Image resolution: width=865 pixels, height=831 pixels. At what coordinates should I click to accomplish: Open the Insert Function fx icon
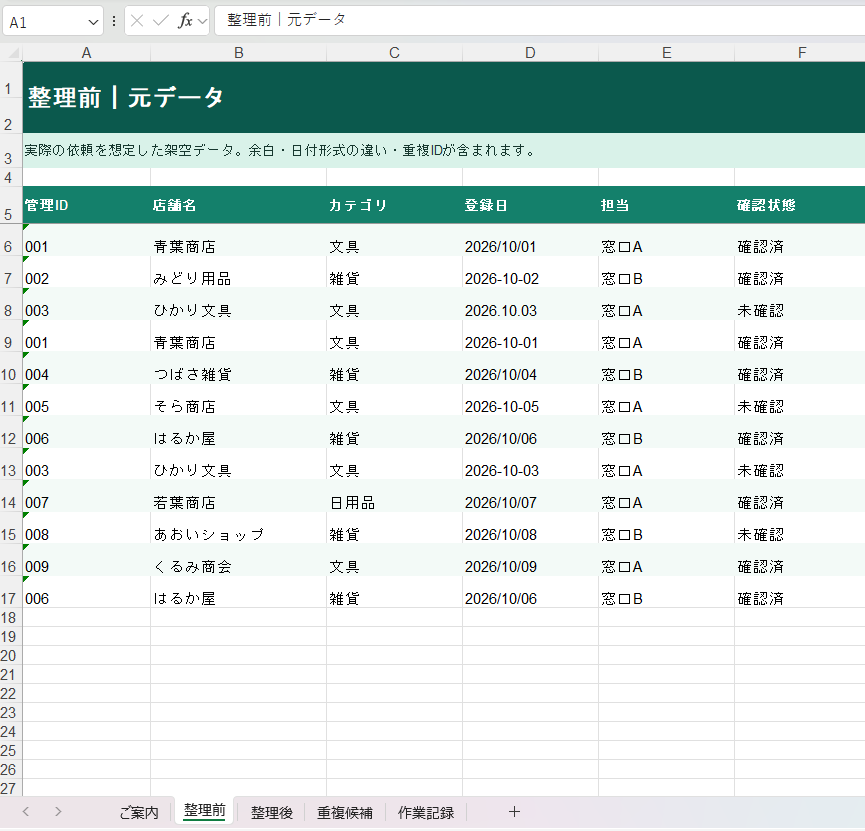click(185, 21)
